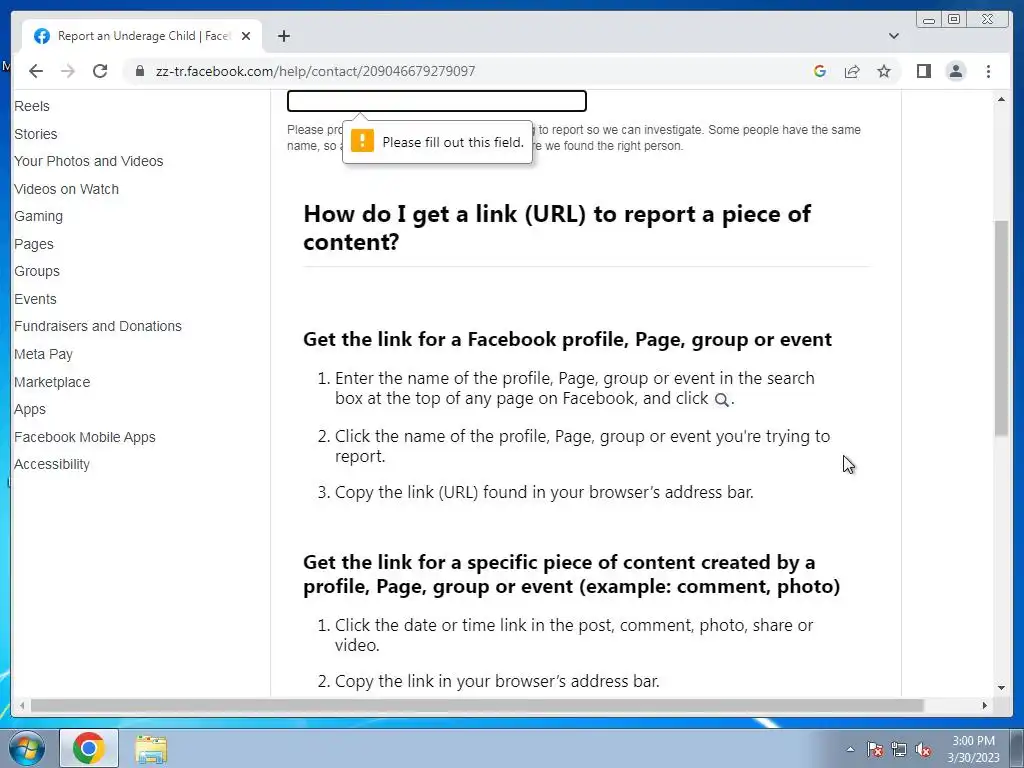The width and height of the screenshot is (1024, 768).
Task: Open the network tray icon
Action: point(899,749)
